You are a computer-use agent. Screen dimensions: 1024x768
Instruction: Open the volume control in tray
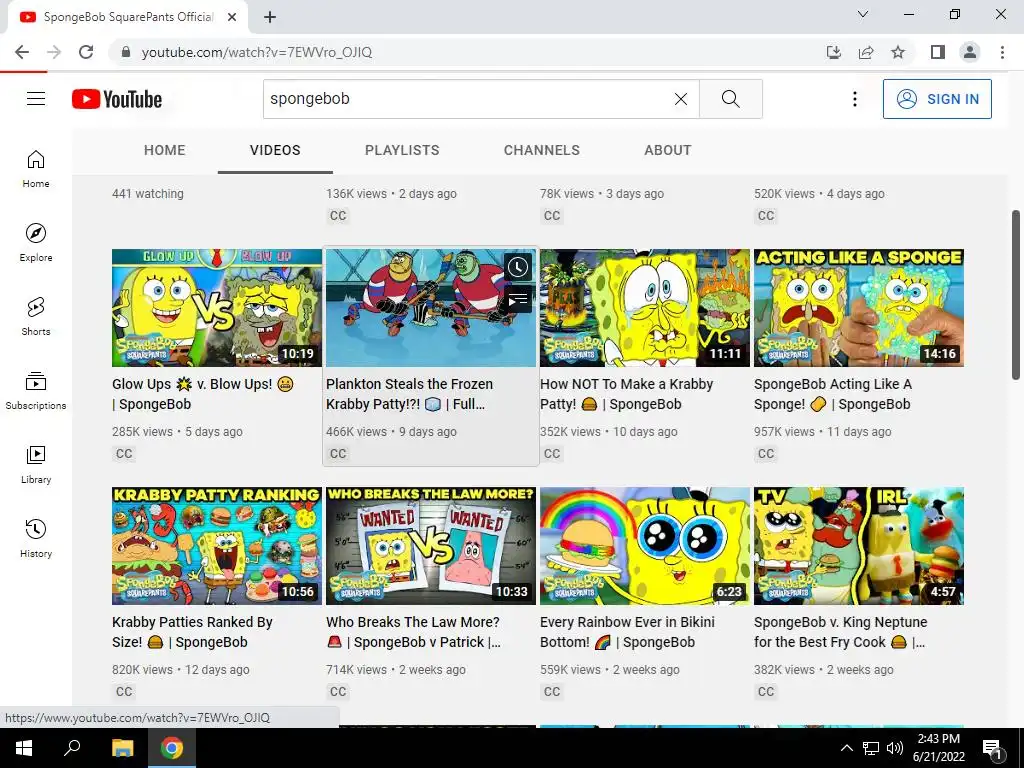point(895,748)
